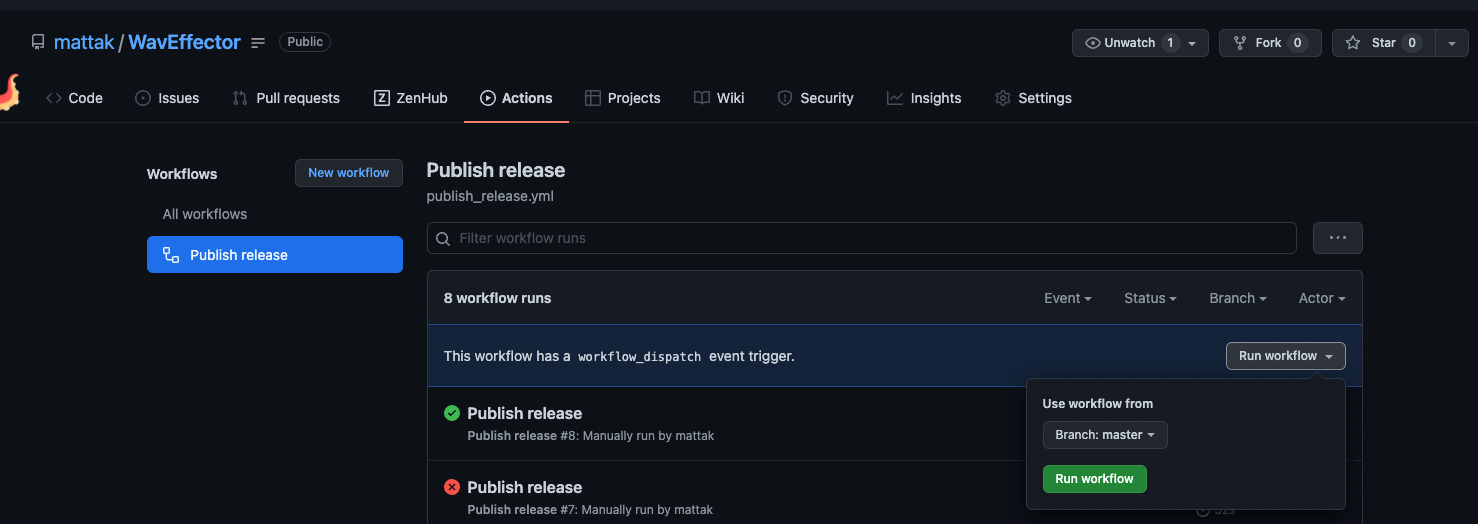Screen dimensions: 1478x524
Task: Open the Actor filter dropdown
Action: [1322, 298]
